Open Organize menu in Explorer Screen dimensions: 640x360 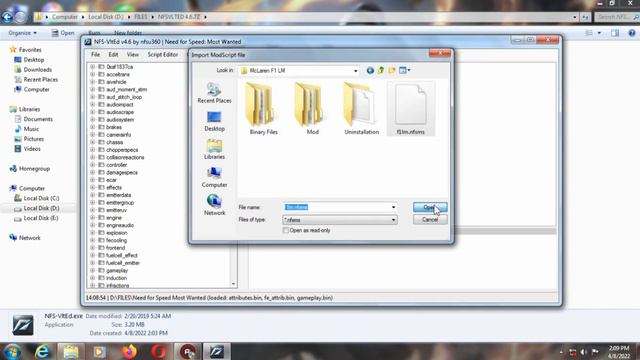click(22, 33)
